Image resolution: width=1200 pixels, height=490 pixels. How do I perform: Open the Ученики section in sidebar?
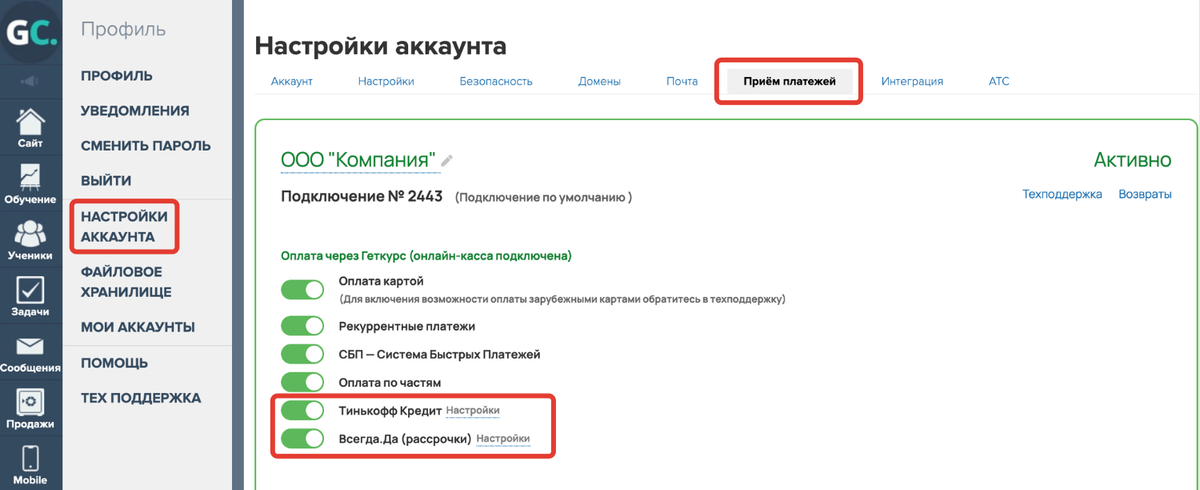[30, 240]
